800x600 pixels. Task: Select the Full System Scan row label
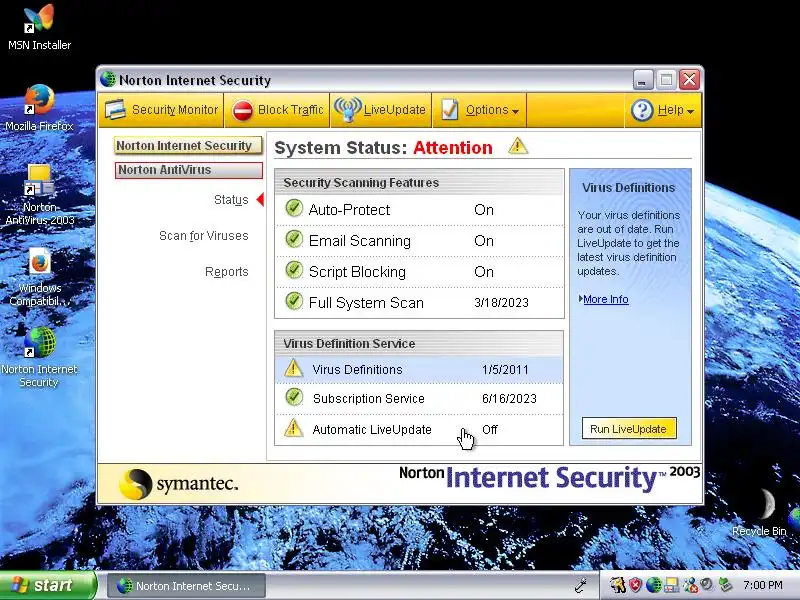[366, 303]
